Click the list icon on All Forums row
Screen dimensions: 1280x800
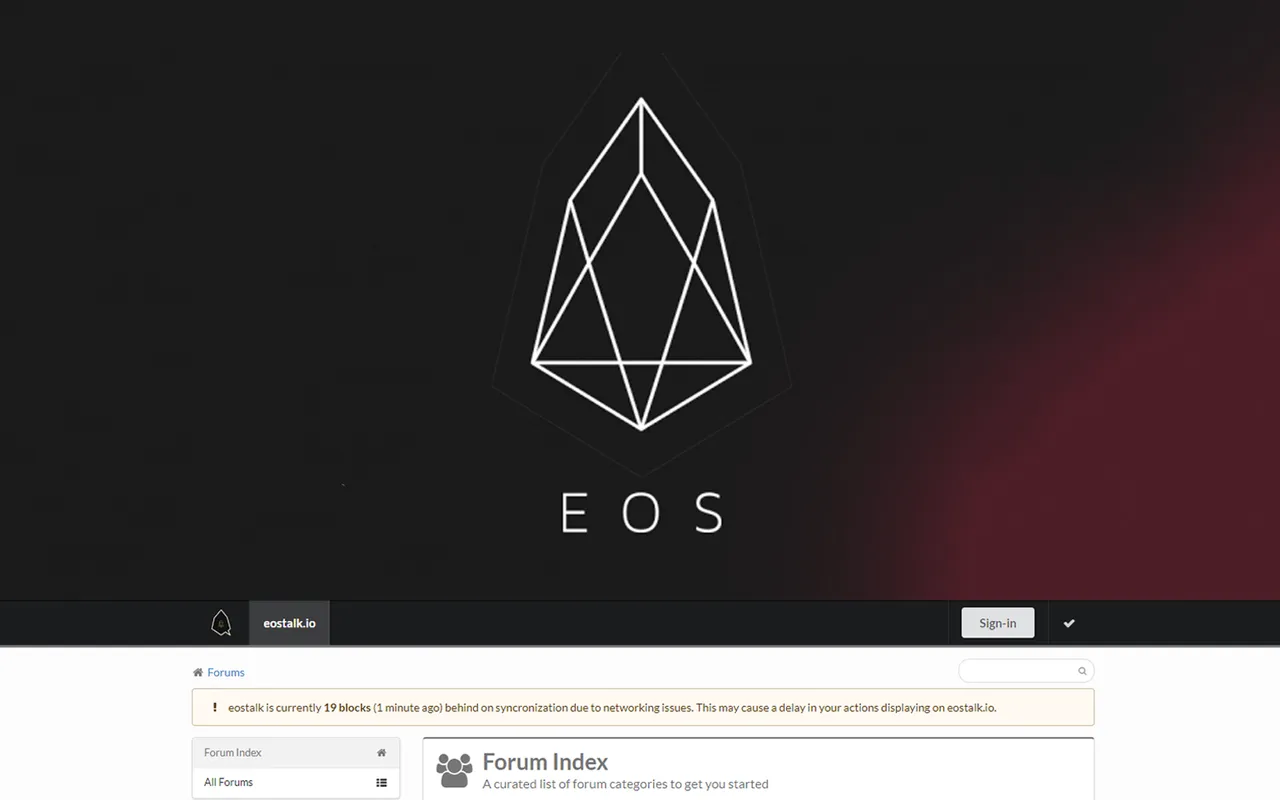(381, 782)
